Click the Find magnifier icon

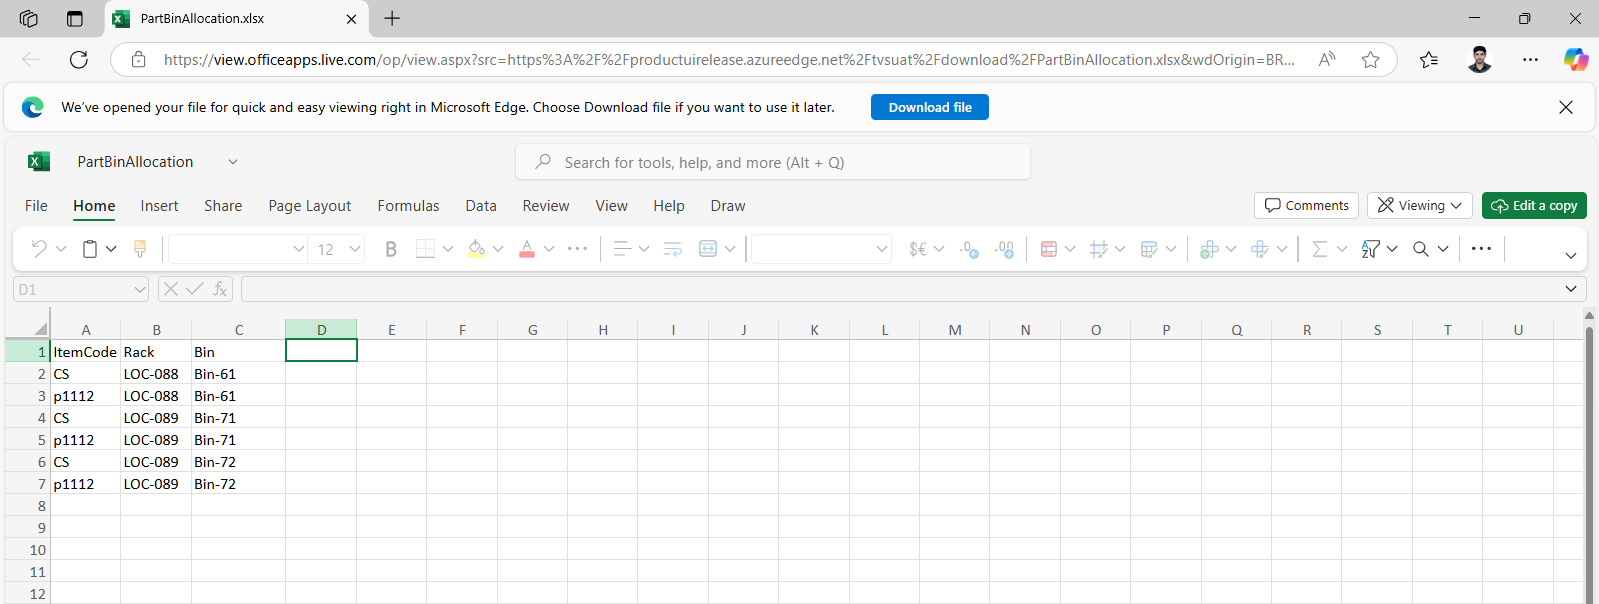point(1421,249)
